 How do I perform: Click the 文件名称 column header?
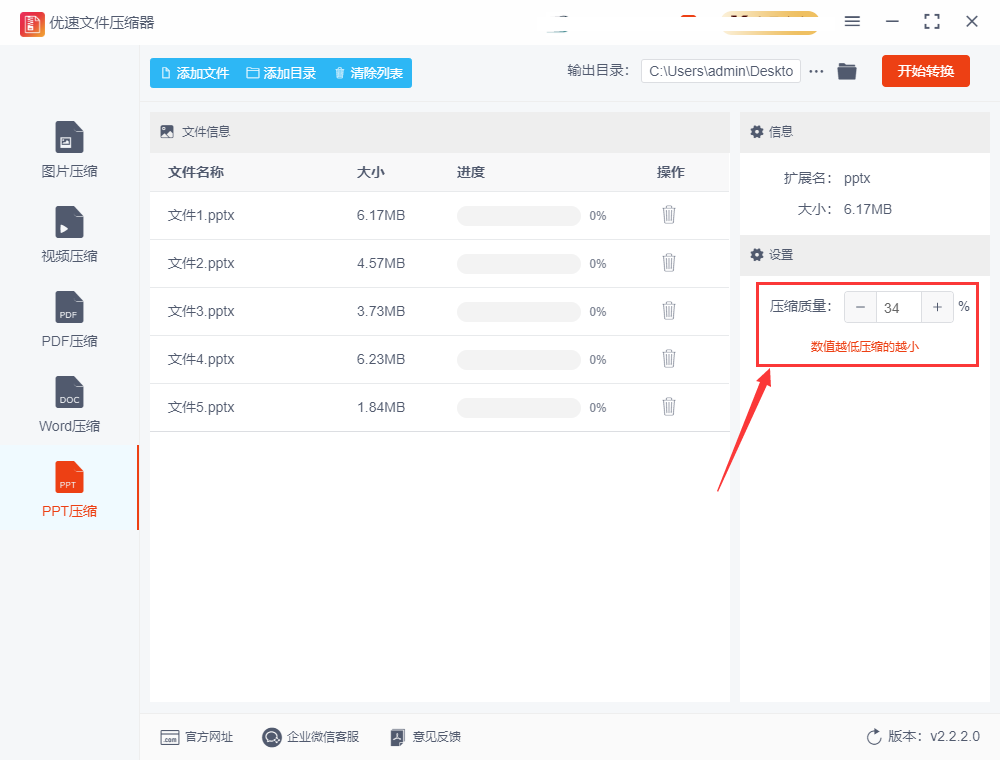pos(196,172)
